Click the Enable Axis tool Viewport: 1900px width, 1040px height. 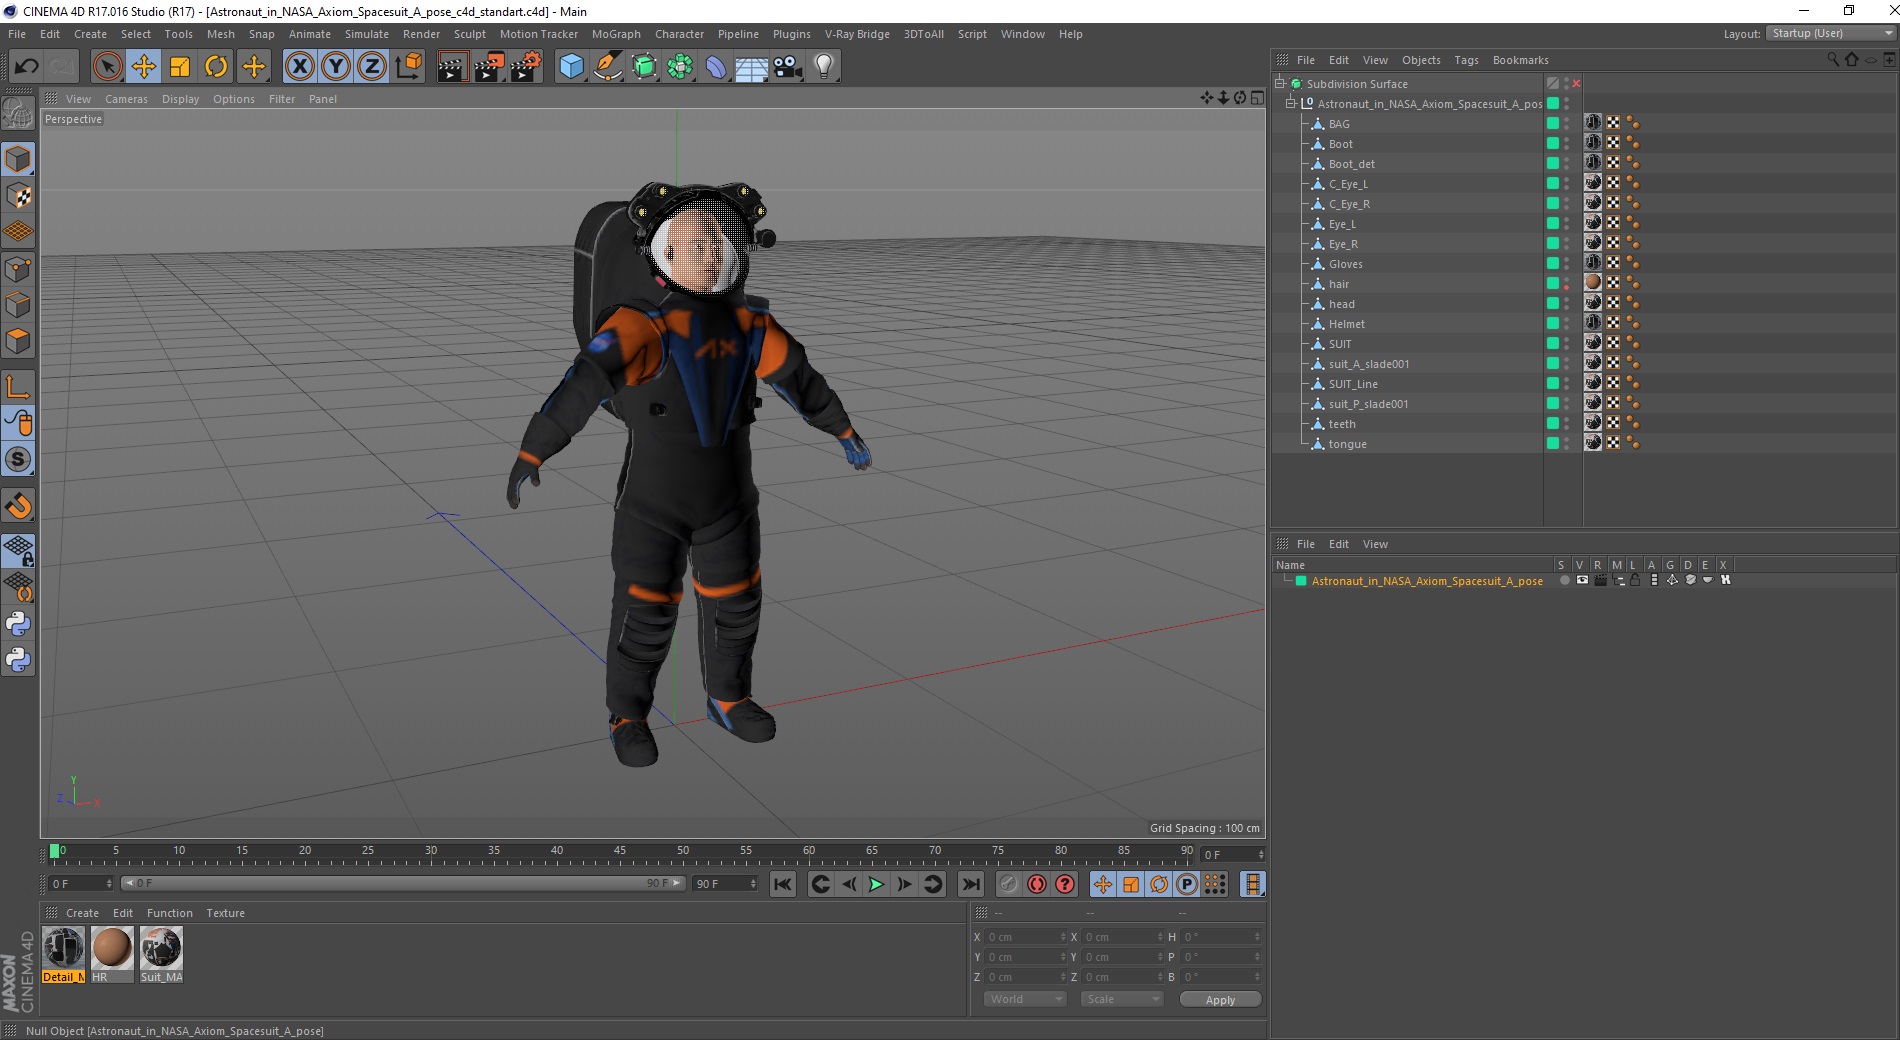point(18,387)
